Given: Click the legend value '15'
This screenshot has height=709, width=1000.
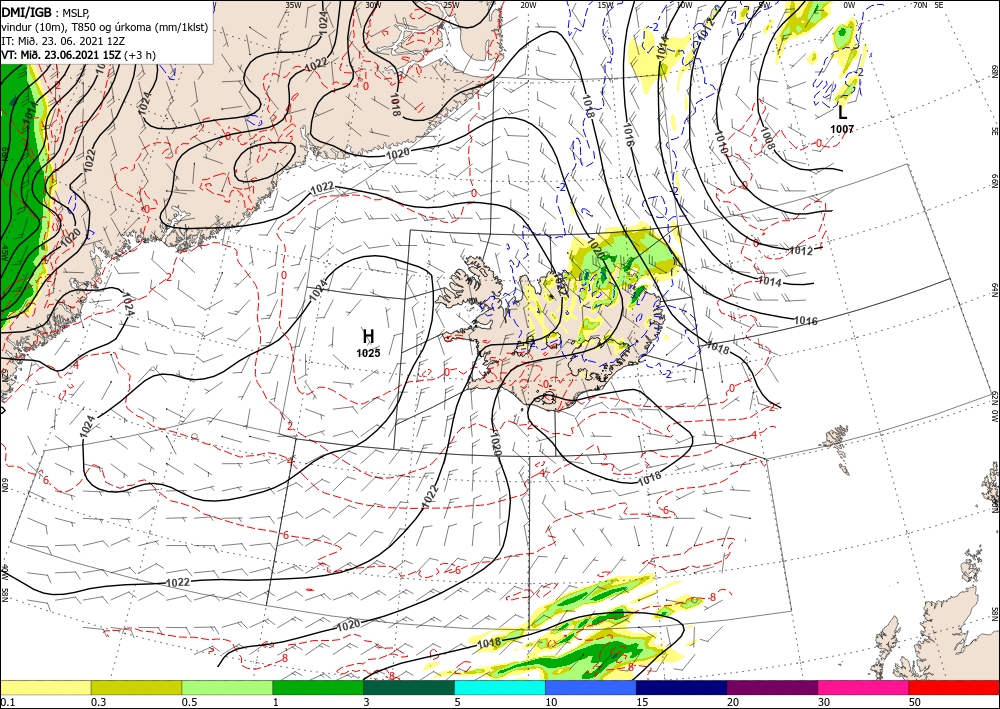Looking at the screenshot, I should (642, 701).
